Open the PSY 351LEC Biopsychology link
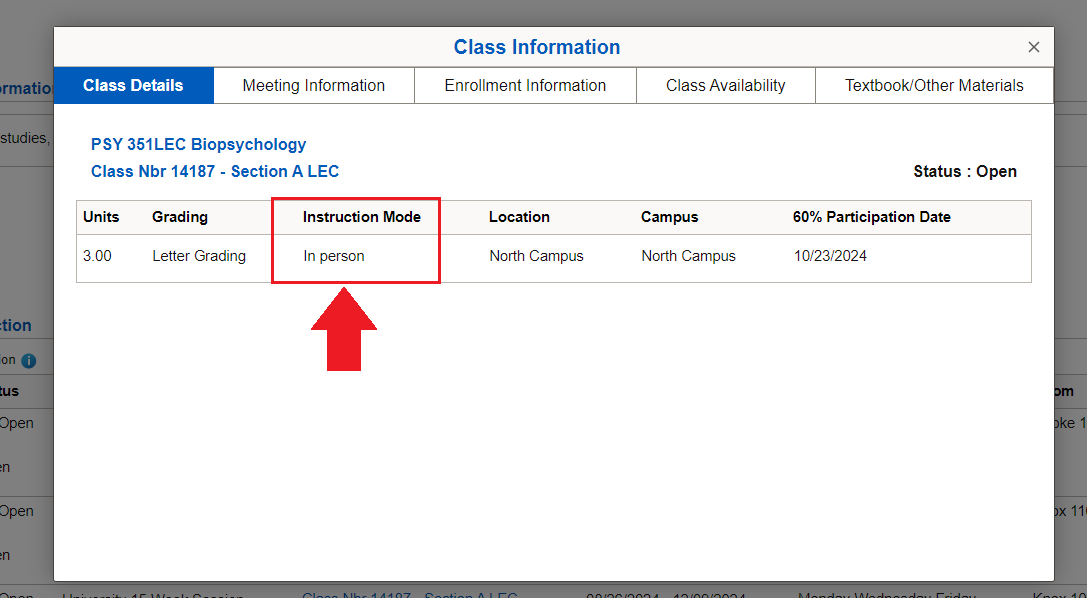The width and height of the screenshot is (1087, 598). [198, 144]
